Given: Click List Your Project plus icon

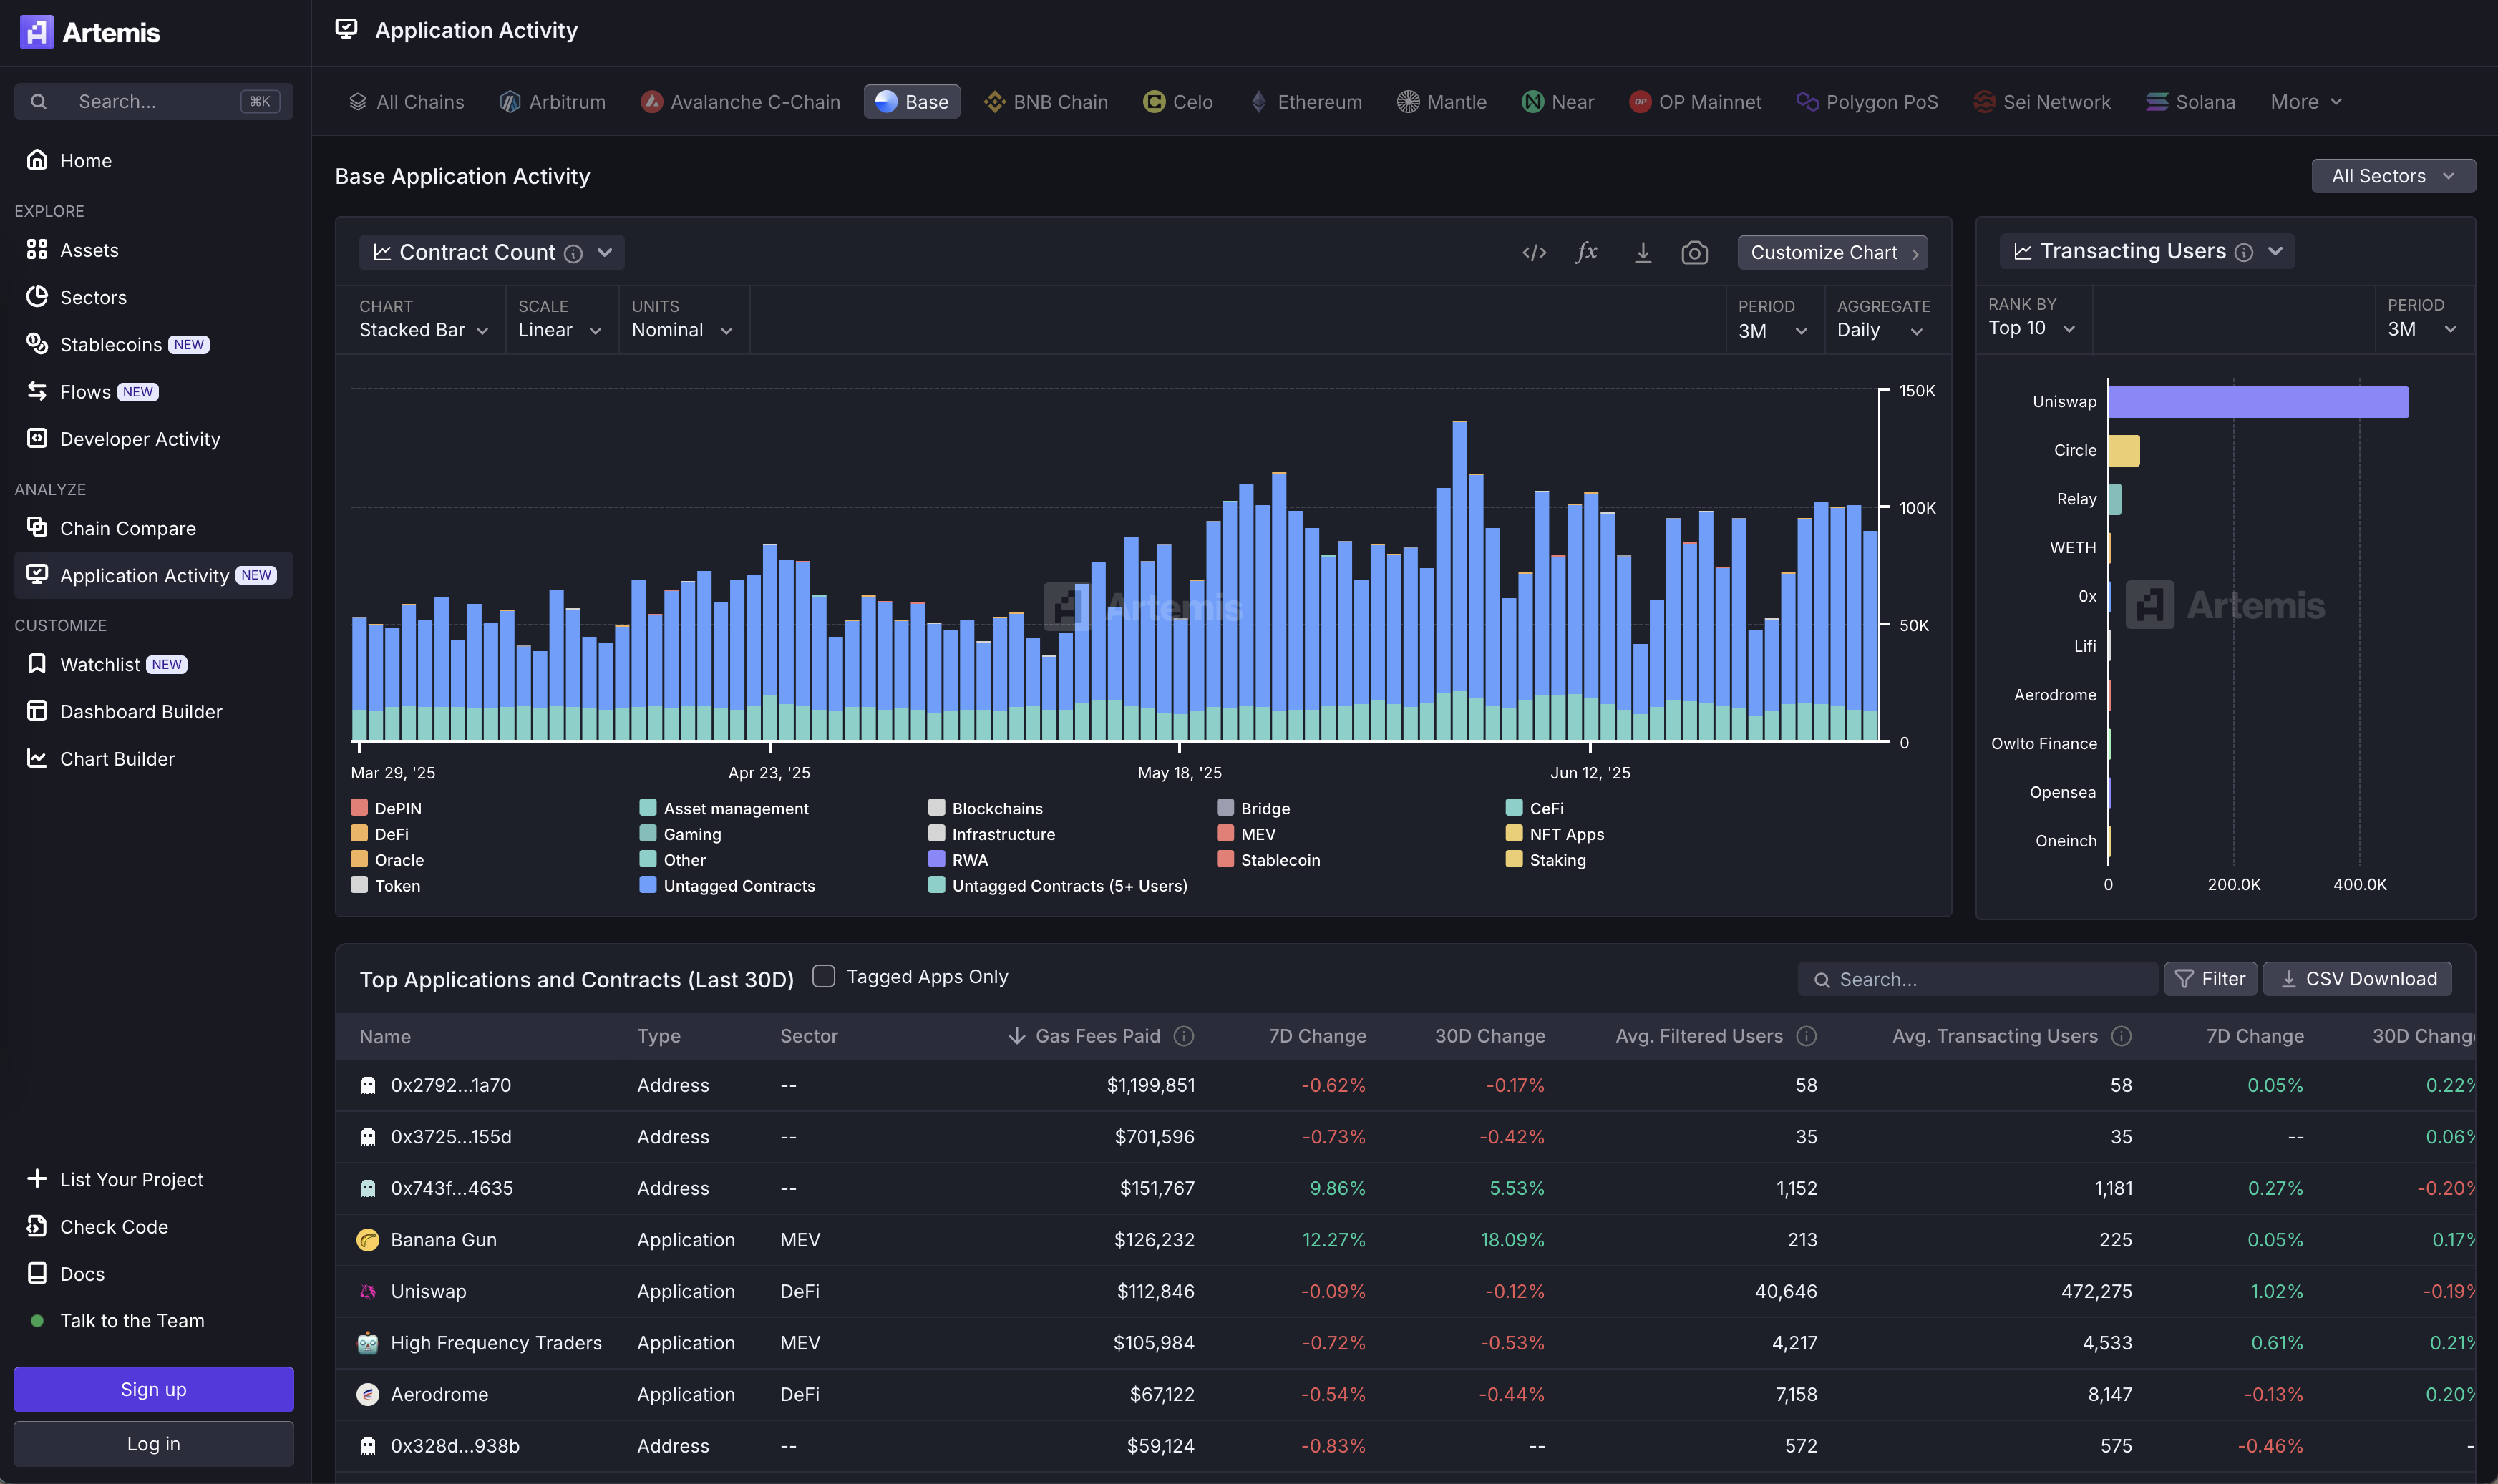Looking at the screenshot, I should click(37, 1179).
